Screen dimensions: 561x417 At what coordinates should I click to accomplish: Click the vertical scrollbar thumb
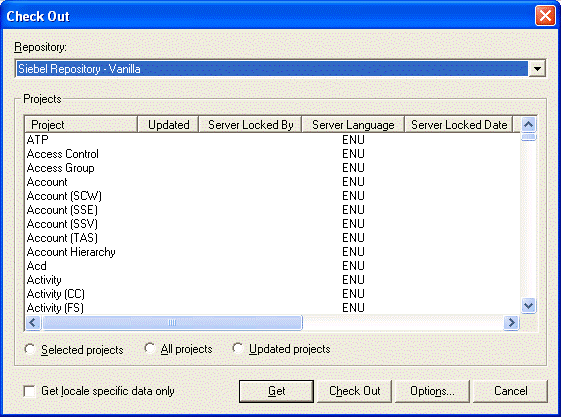[528, 137]
